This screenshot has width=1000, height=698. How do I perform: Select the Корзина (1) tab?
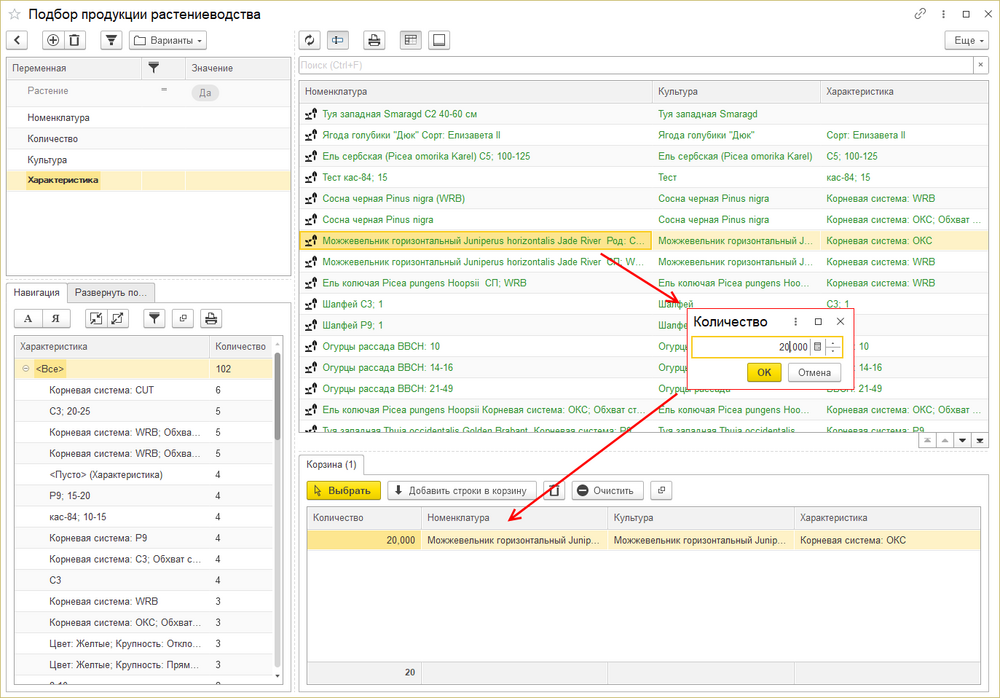coord(333,465)
